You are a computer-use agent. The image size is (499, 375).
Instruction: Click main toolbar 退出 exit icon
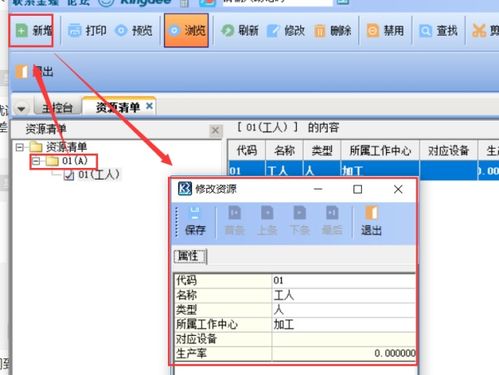(x=22, y=71)
